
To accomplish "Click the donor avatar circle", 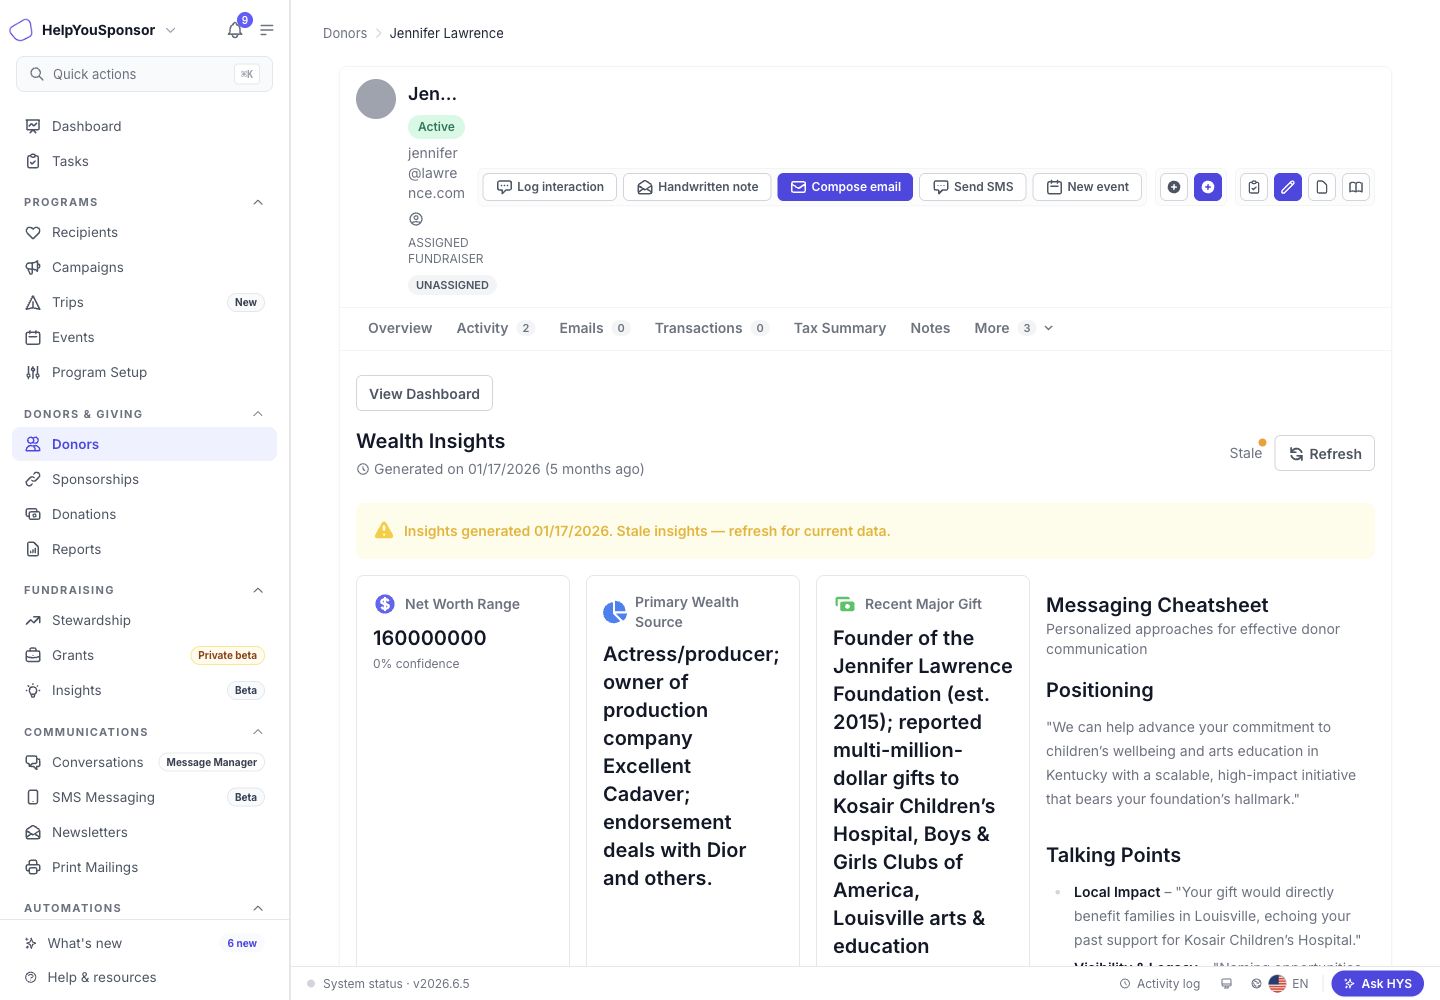I will [x=376, y=99].
